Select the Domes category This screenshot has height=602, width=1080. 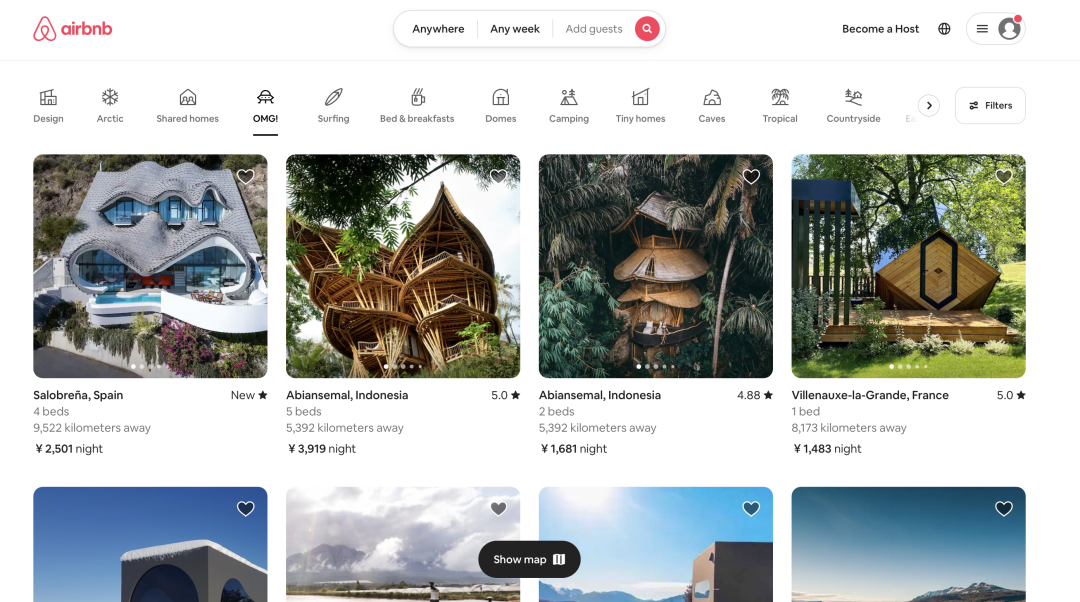coord(501,106)
